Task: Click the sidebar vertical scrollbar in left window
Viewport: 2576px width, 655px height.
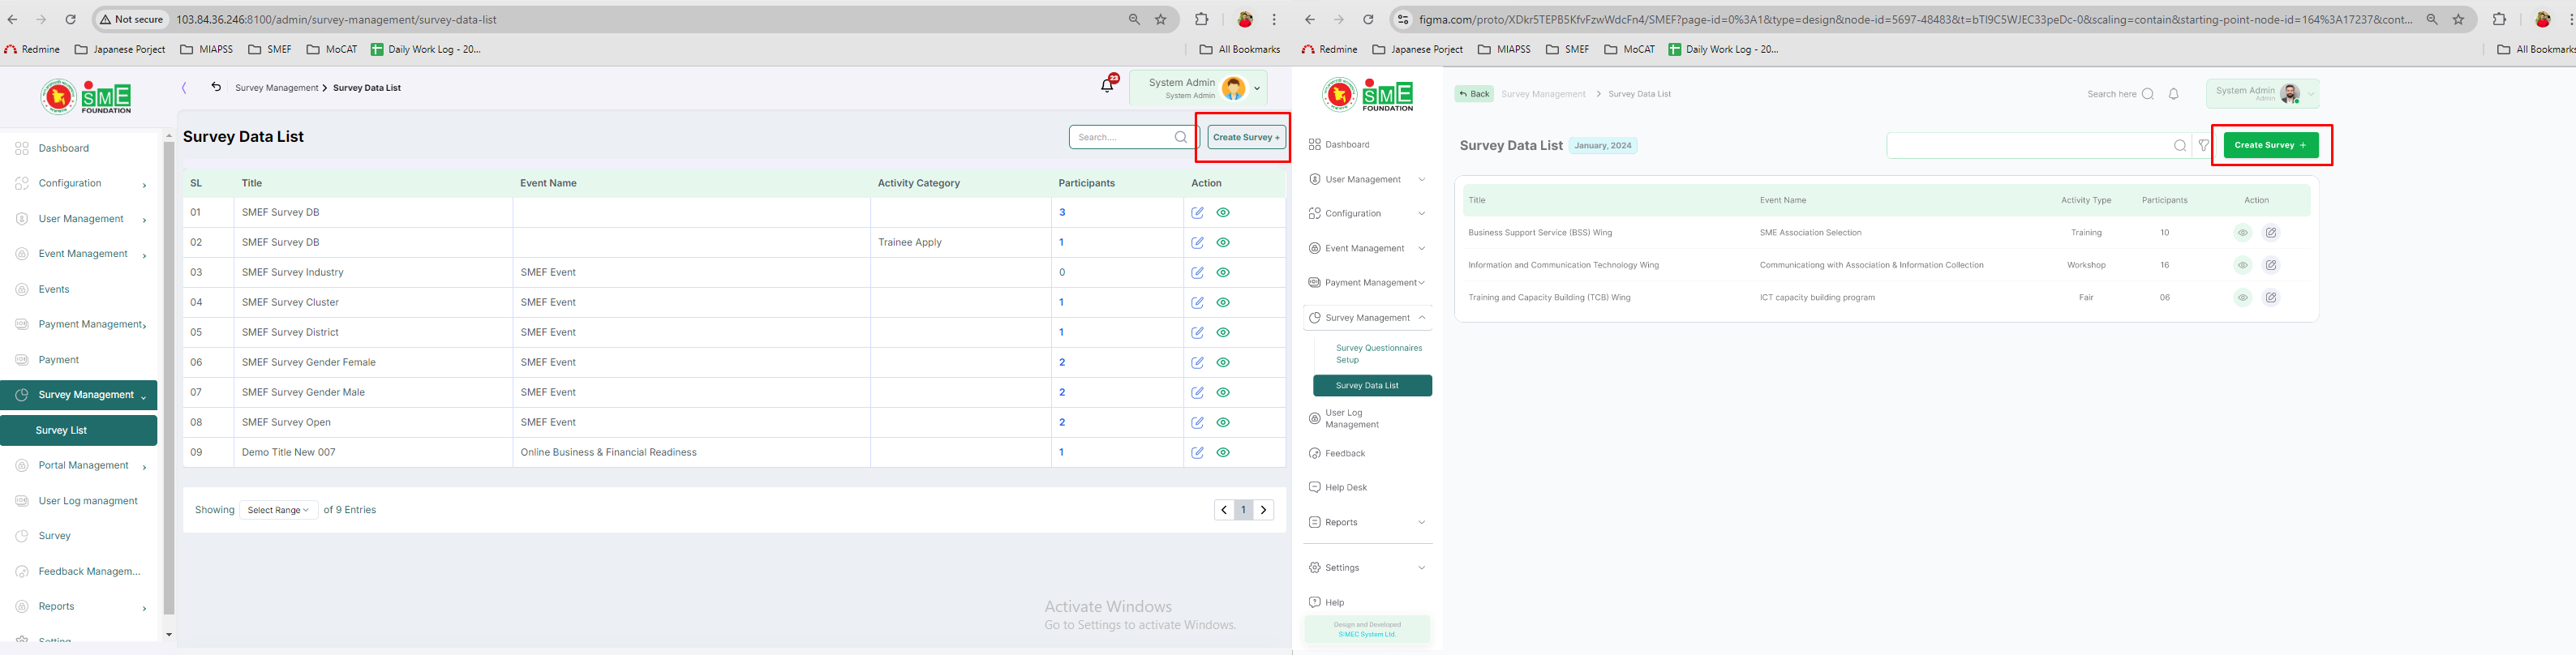Action: pos(169,378)
